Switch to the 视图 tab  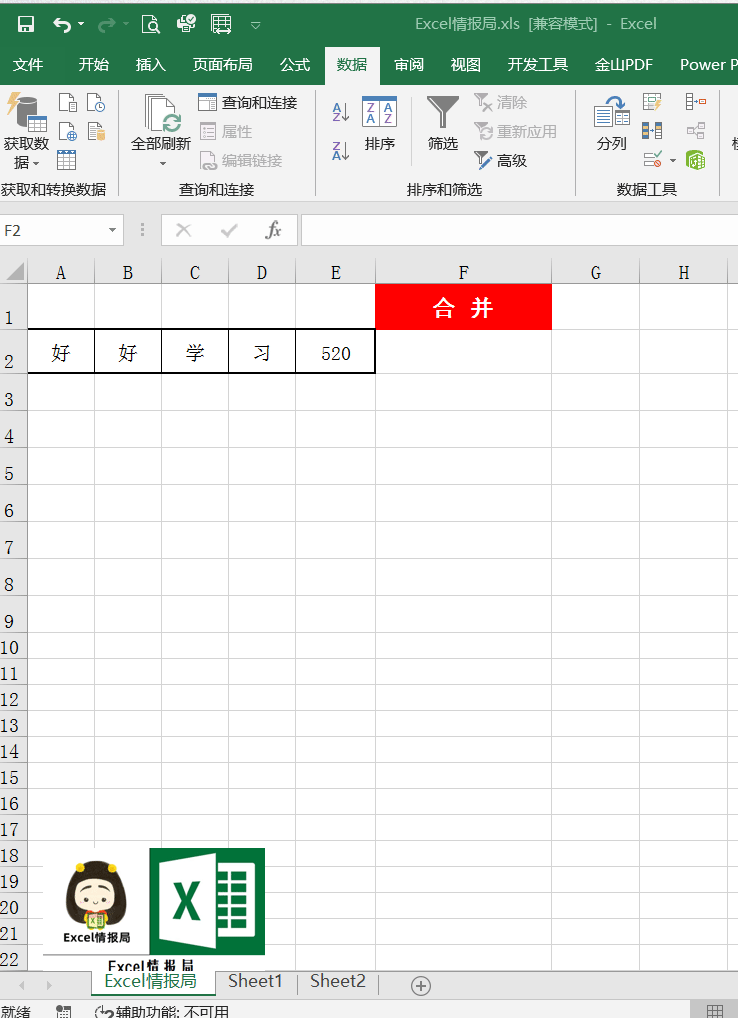[x=465, y=65]
